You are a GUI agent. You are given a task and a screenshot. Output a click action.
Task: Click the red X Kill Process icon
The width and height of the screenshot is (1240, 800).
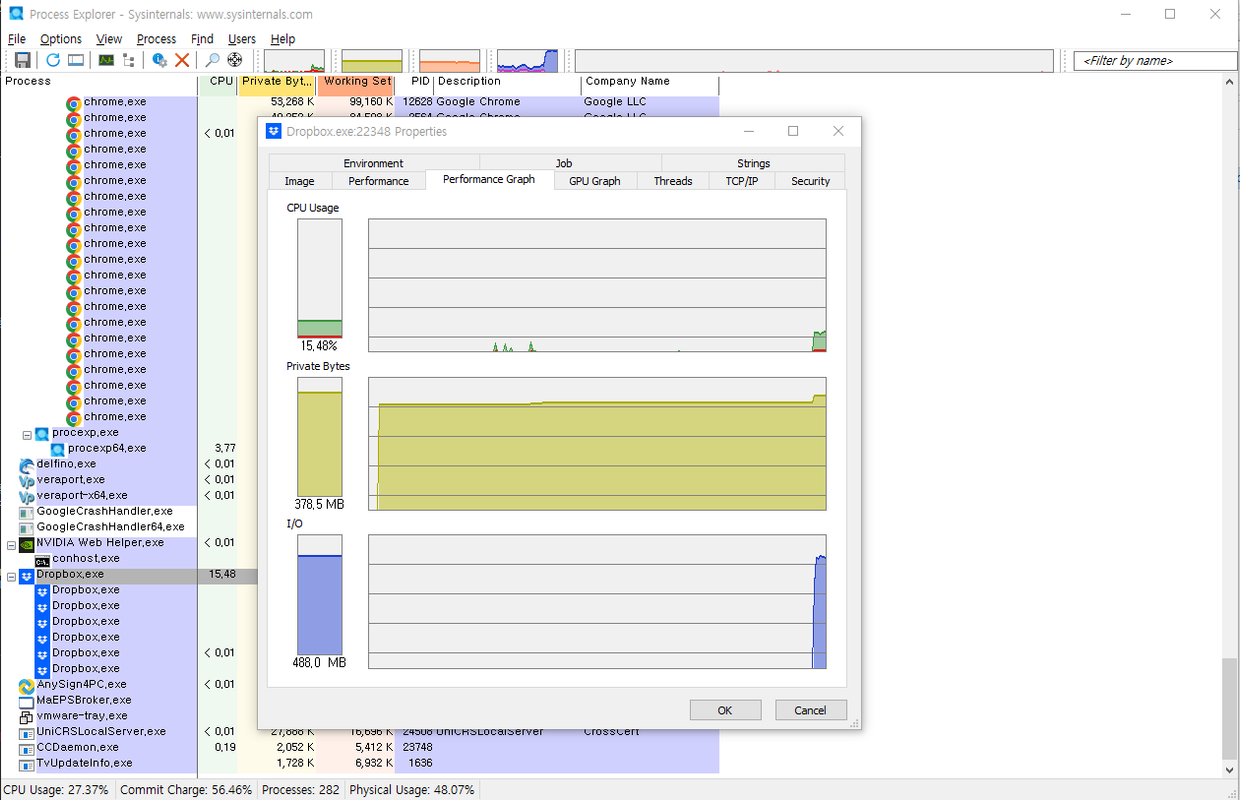pyautogui.click(x=182, y=60)
